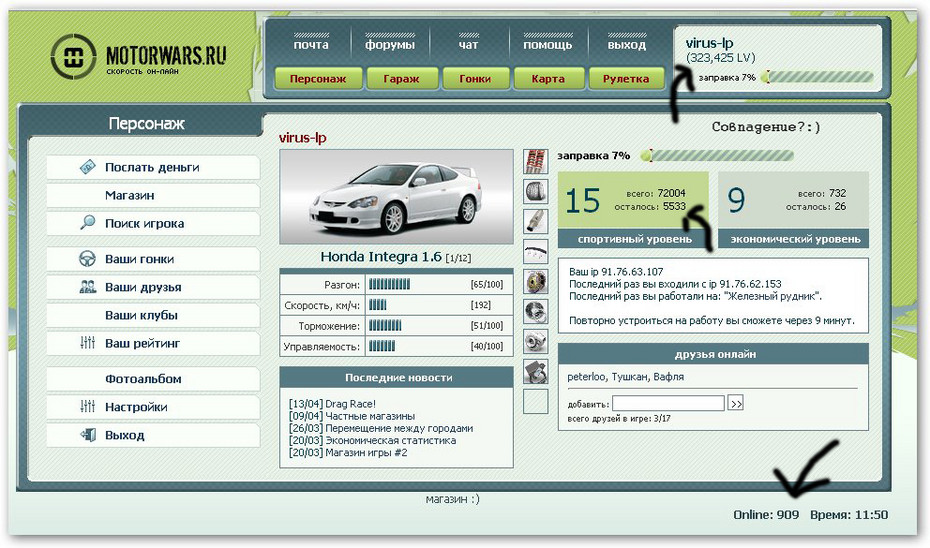Screen dimensions: 930x548
Task: Open the turbocharger part slot
Action: click(536, 342)
